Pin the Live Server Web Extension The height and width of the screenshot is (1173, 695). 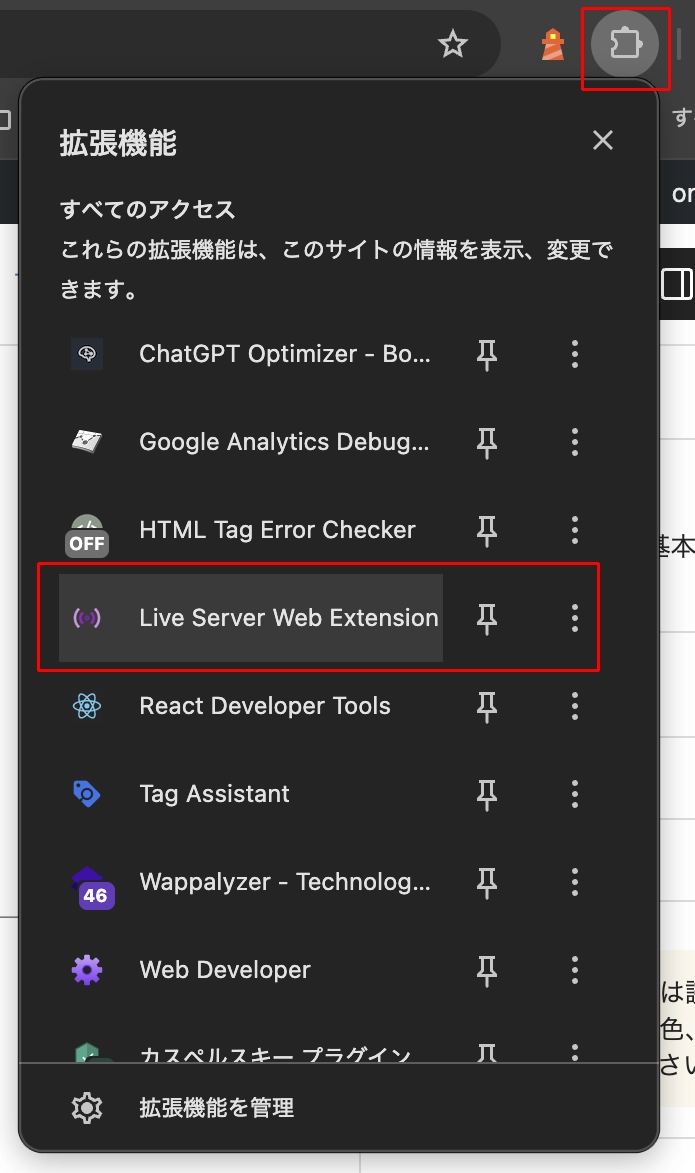487,618
